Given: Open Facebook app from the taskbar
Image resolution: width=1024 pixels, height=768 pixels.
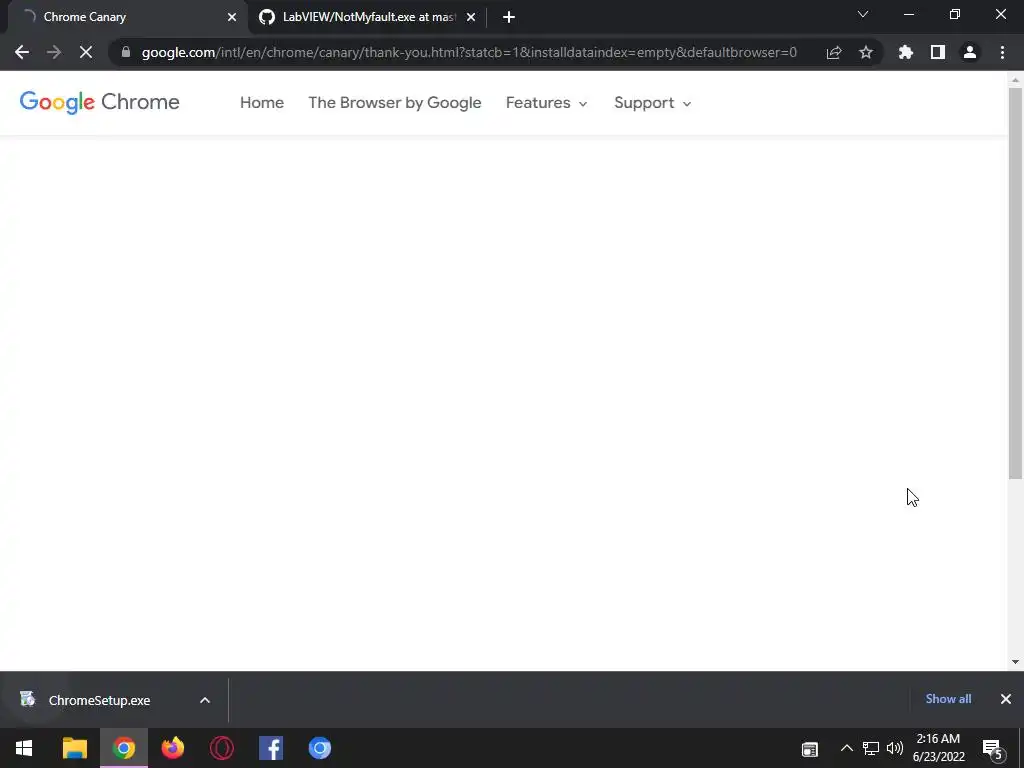Looking at the screenshot, I should tap(271, 748).
